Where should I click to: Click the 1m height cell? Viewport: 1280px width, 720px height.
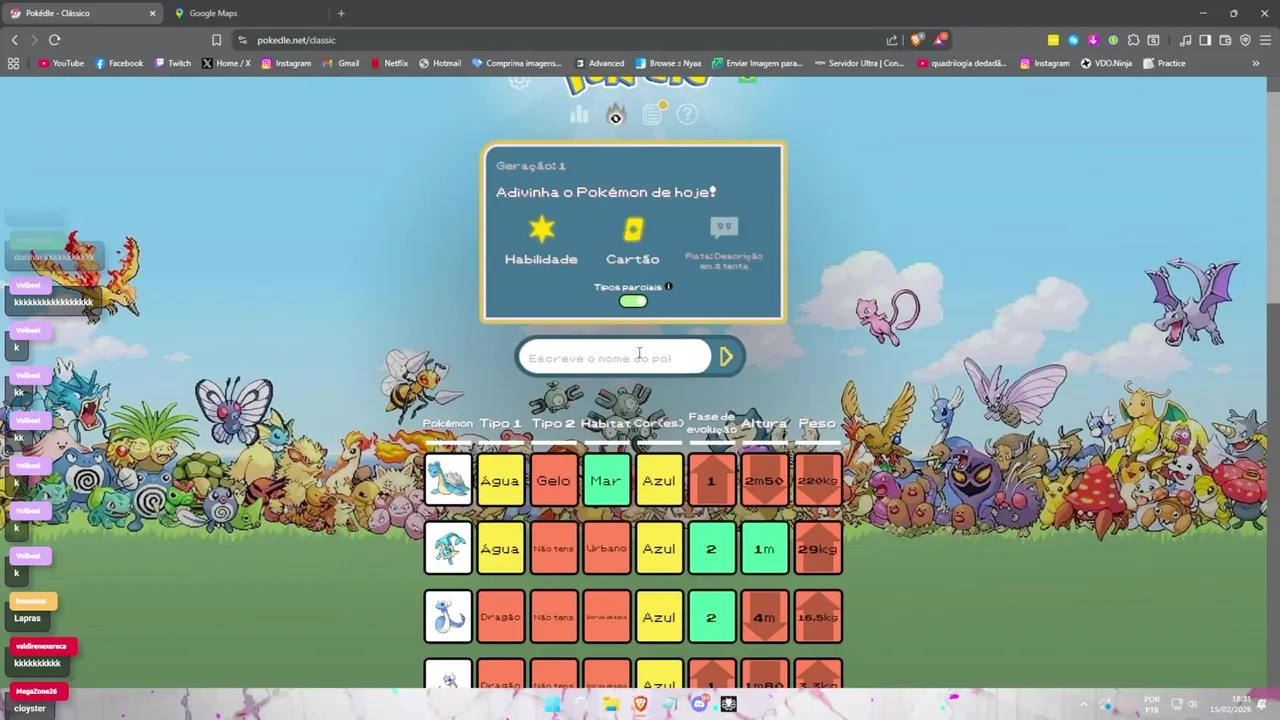click(764, 548)
